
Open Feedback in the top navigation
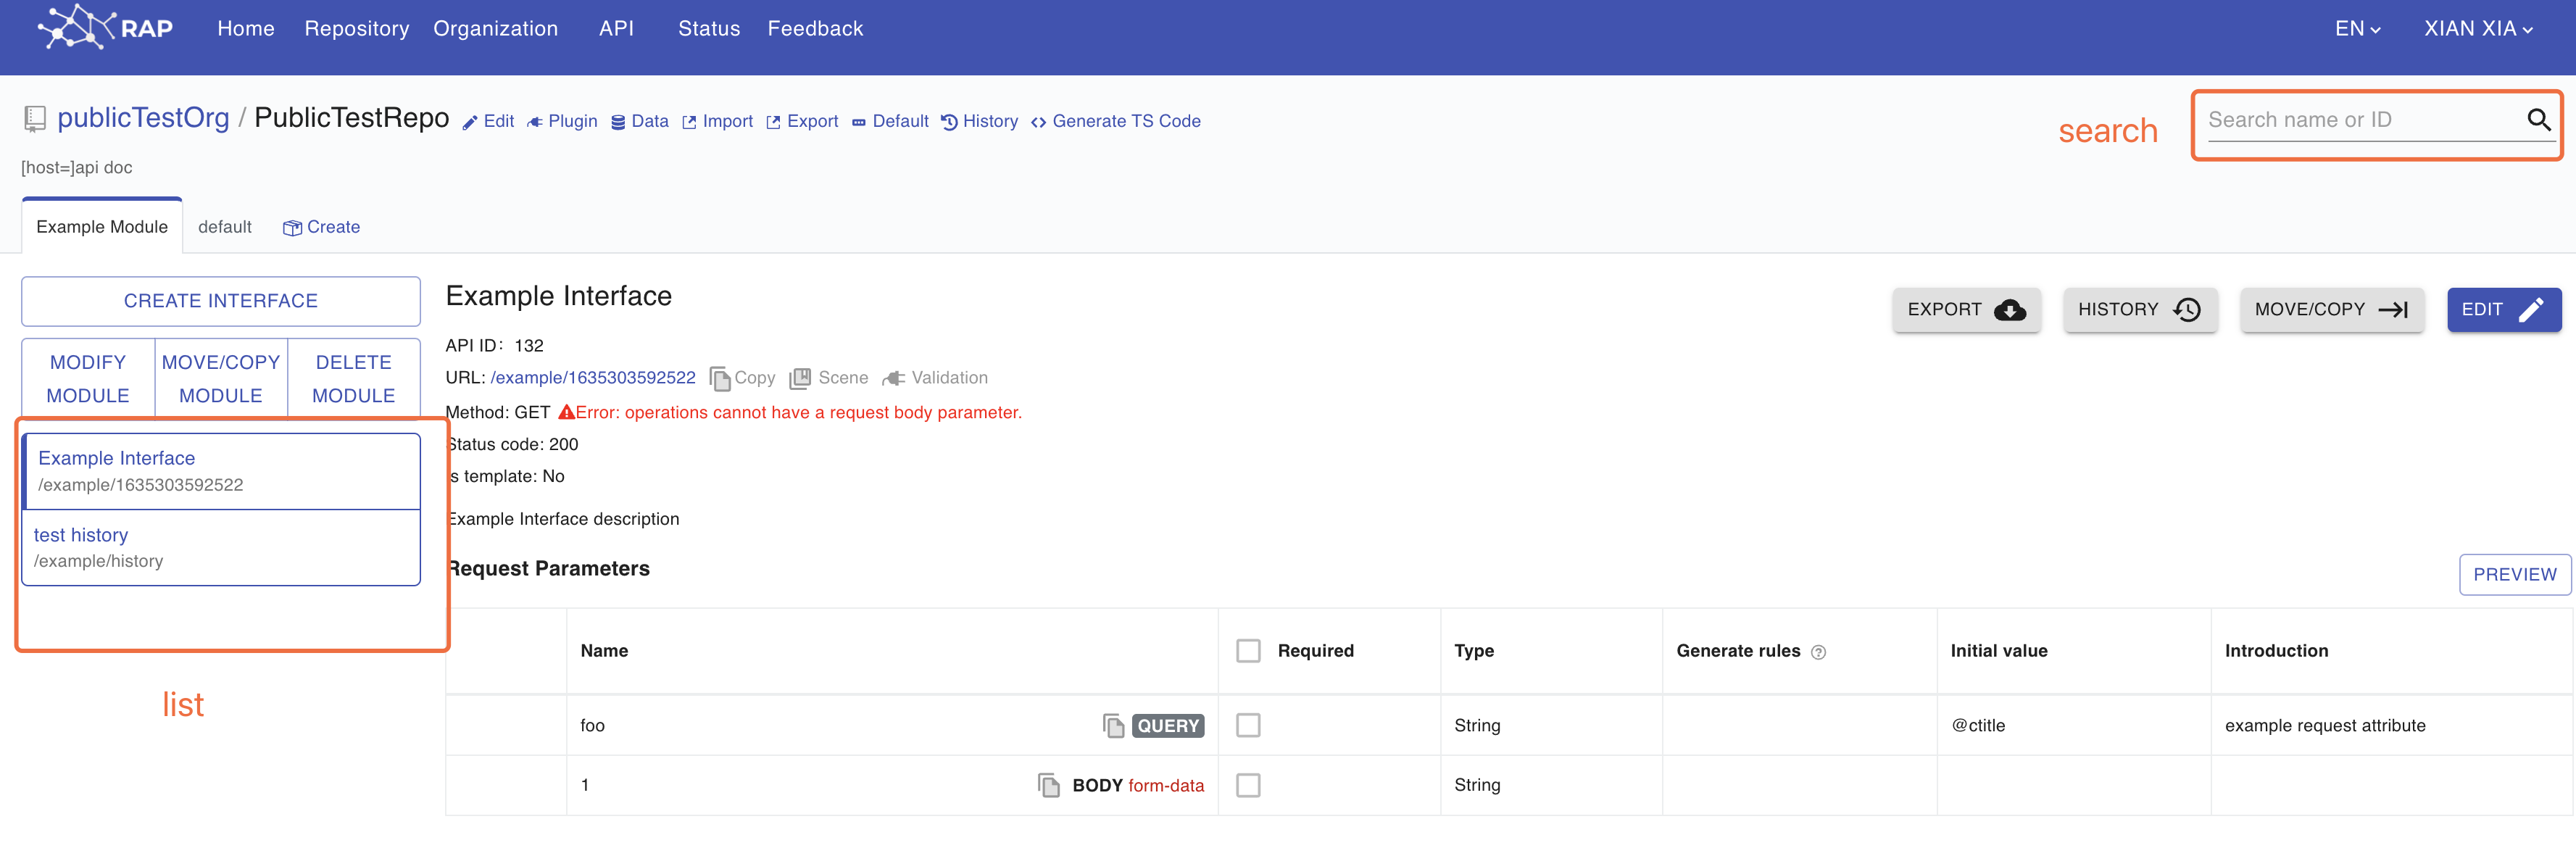(815, 29)
